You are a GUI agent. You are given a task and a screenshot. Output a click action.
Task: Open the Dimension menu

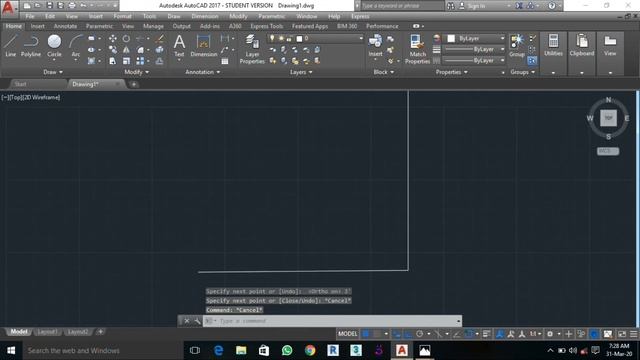coord(205,16)
